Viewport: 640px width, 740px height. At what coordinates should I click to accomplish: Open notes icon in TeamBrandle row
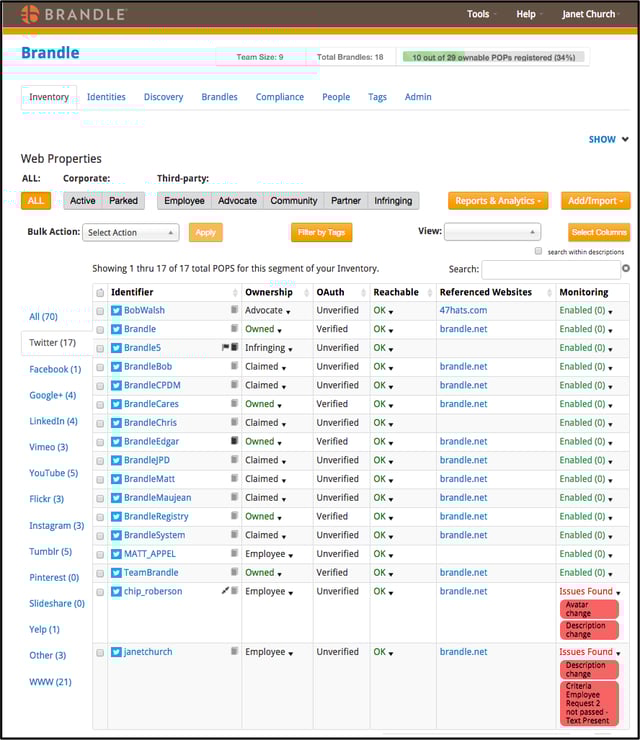click(x=234, y=572)
